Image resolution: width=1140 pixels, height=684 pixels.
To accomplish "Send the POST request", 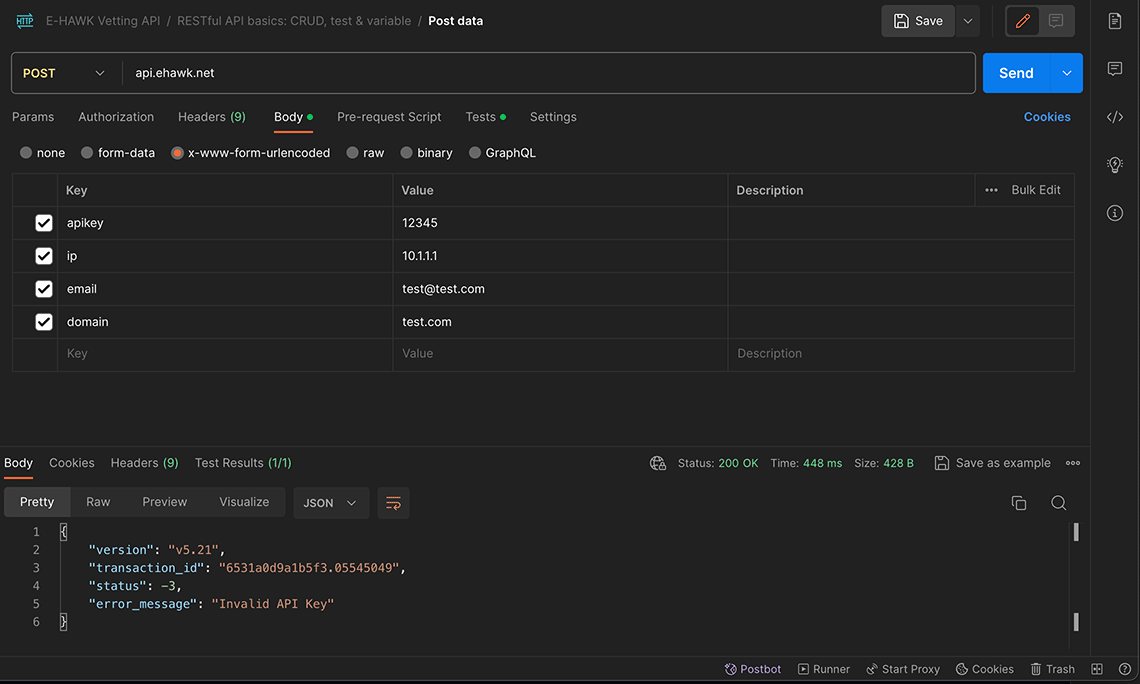I will (1016, 73).
